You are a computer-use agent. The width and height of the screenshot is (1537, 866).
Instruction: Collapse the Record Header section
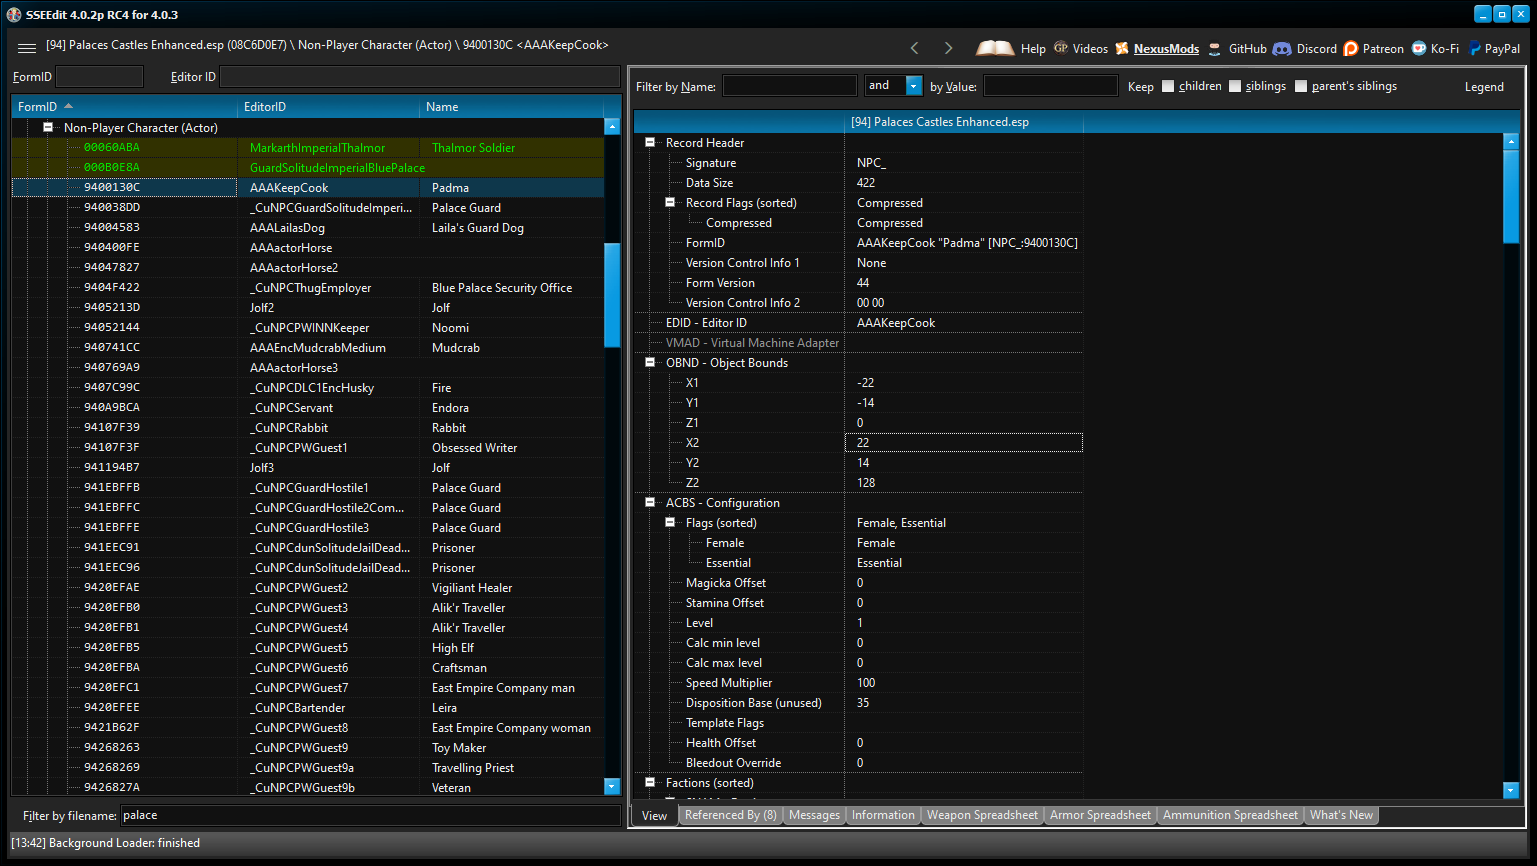coord(649,143)
